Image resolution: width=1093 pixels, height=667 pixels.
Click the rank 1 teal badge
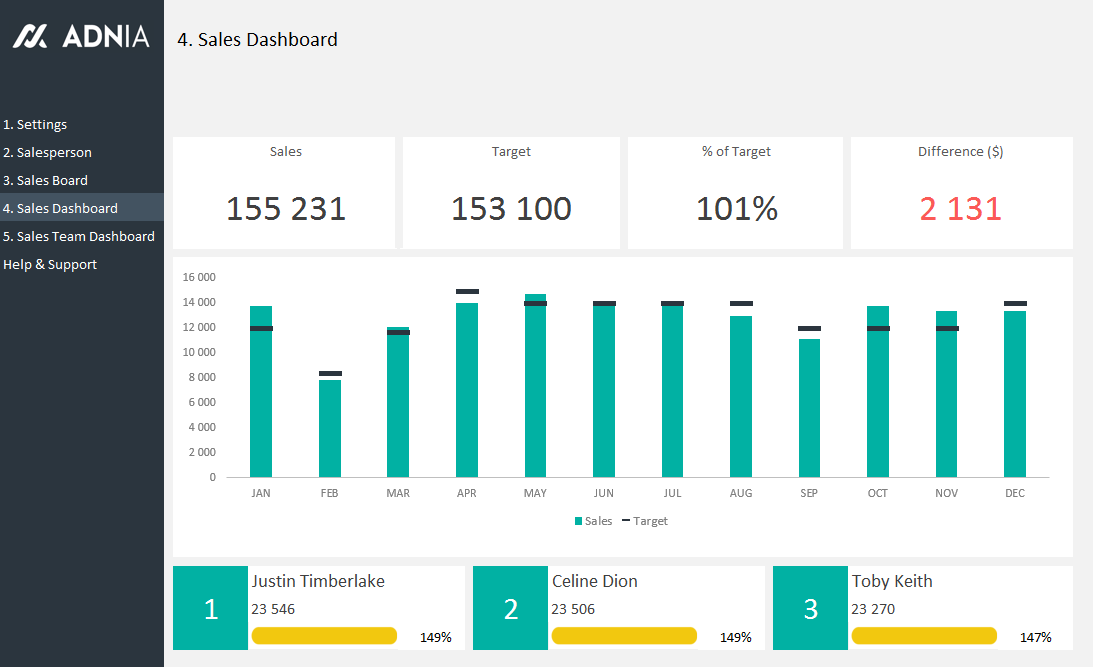coord(210,608)
